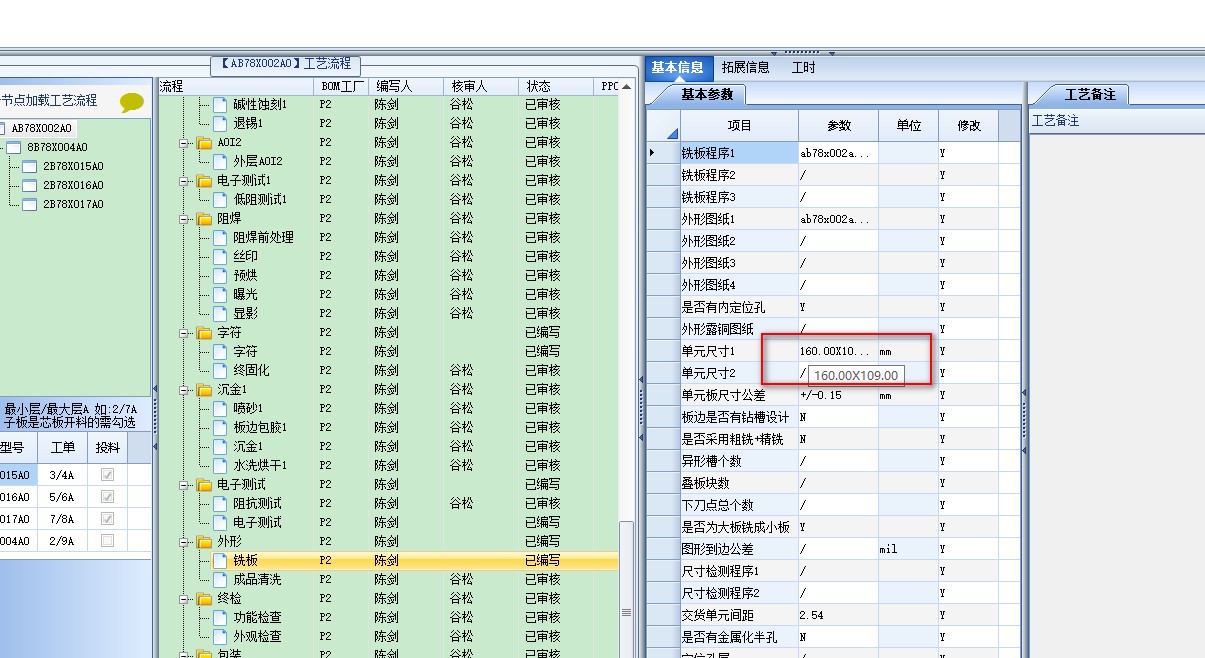Click the 沉金1 folder icon
This screenshot has width=1205, height=658.
204,390
